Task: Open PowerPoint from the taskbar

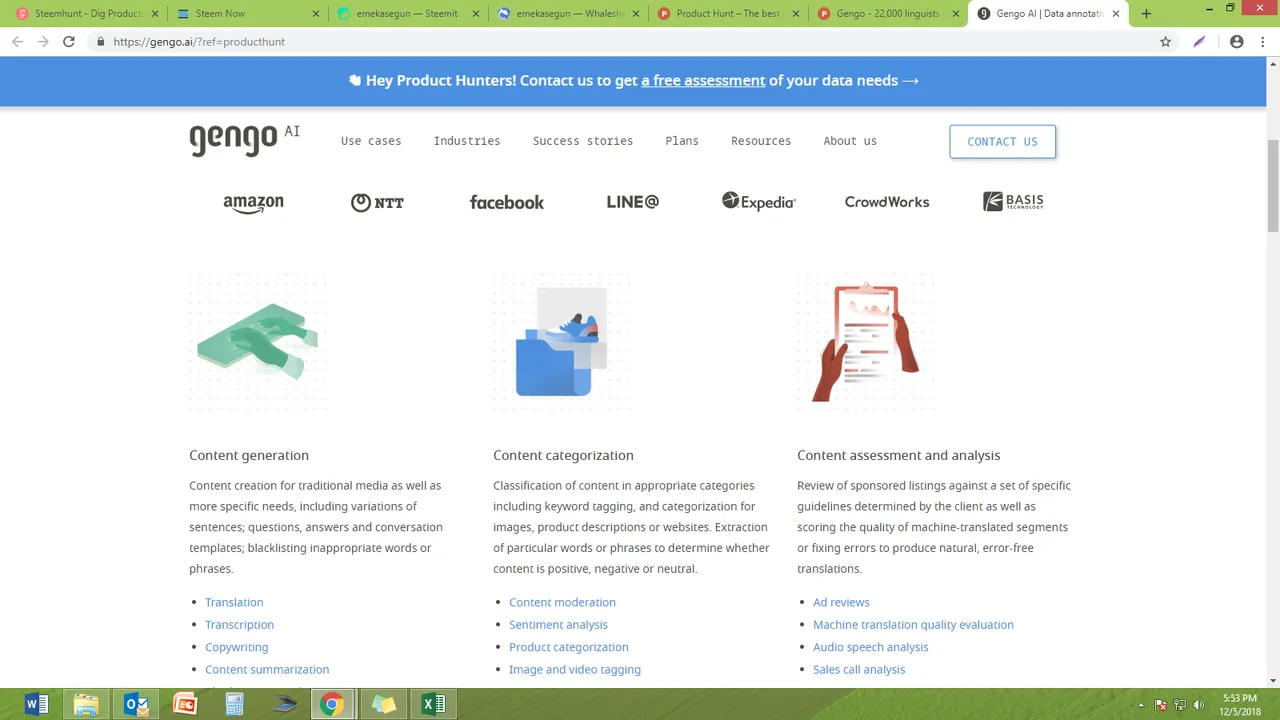Action: (185, 705)
